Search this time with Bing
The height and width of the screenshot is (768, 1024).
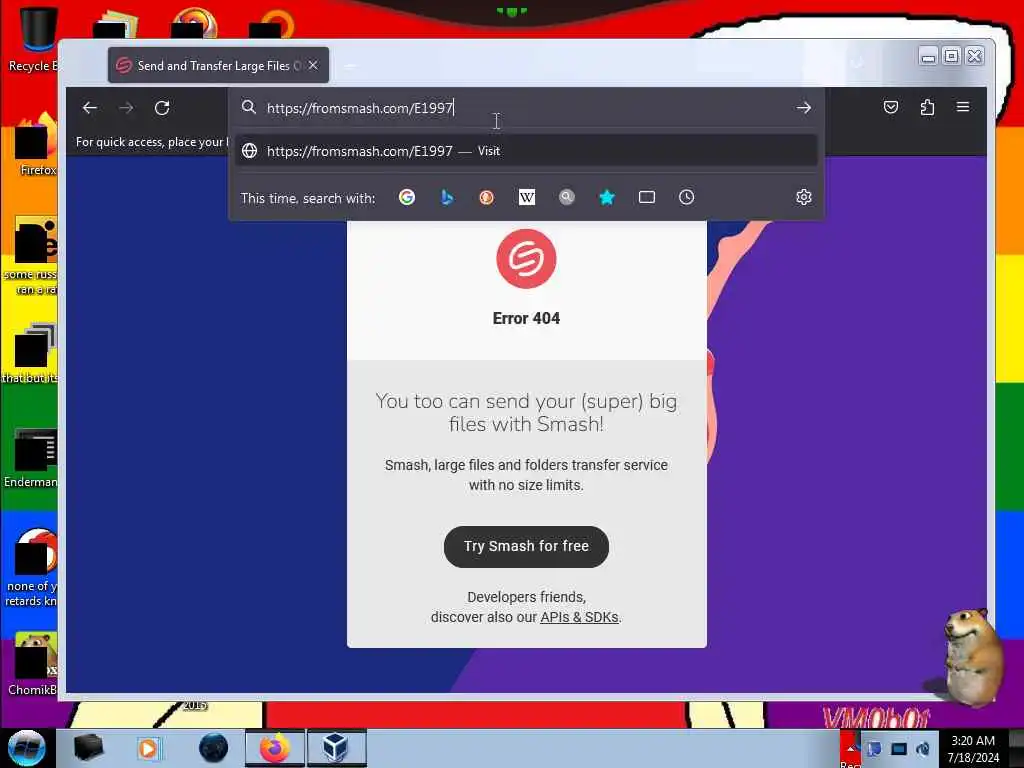tap(447, 197)
